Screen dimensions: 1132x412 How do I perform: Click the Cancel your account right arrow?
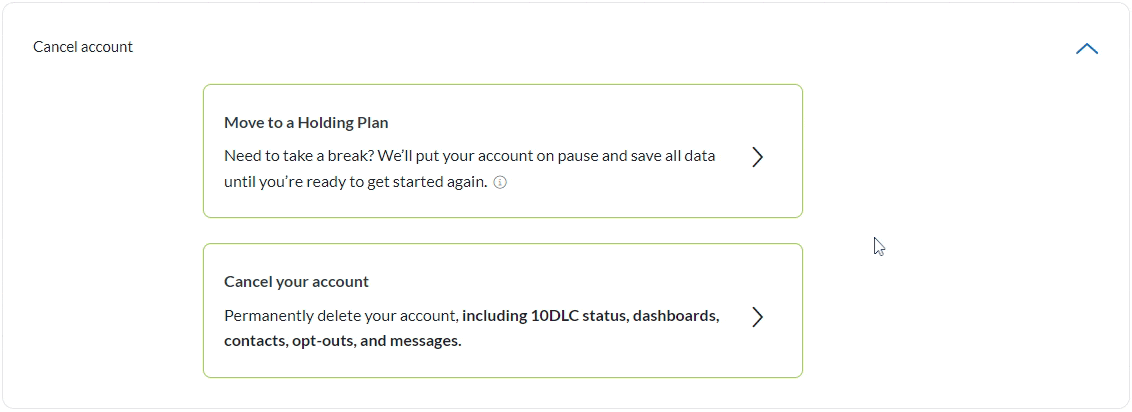click(757, 317)
